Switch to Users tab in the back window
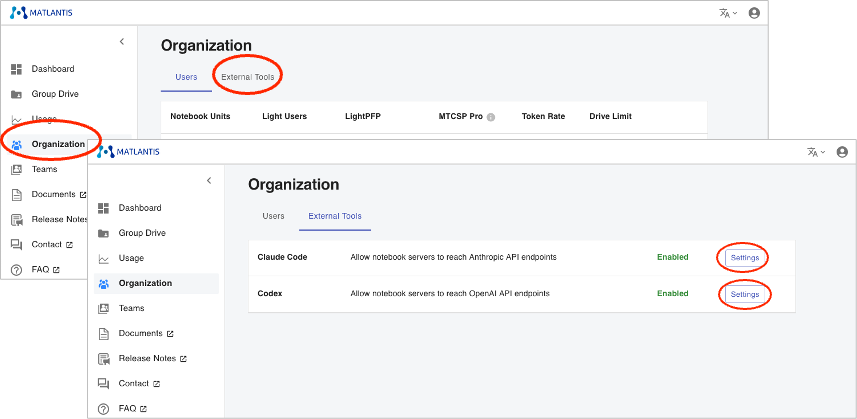This screenshot has height=419, width=857. (x=186, y=77)
